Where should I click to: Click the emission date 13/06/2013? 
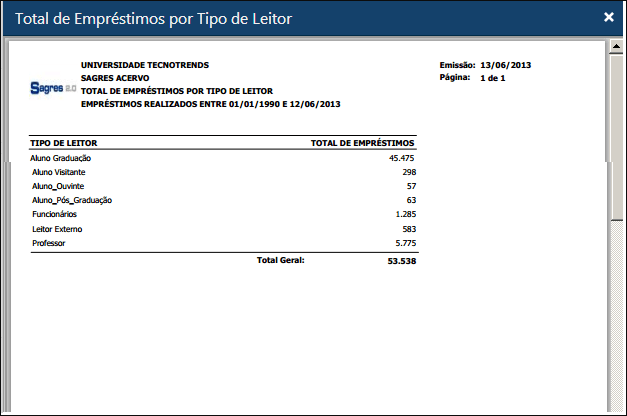[x=505, y=64]
